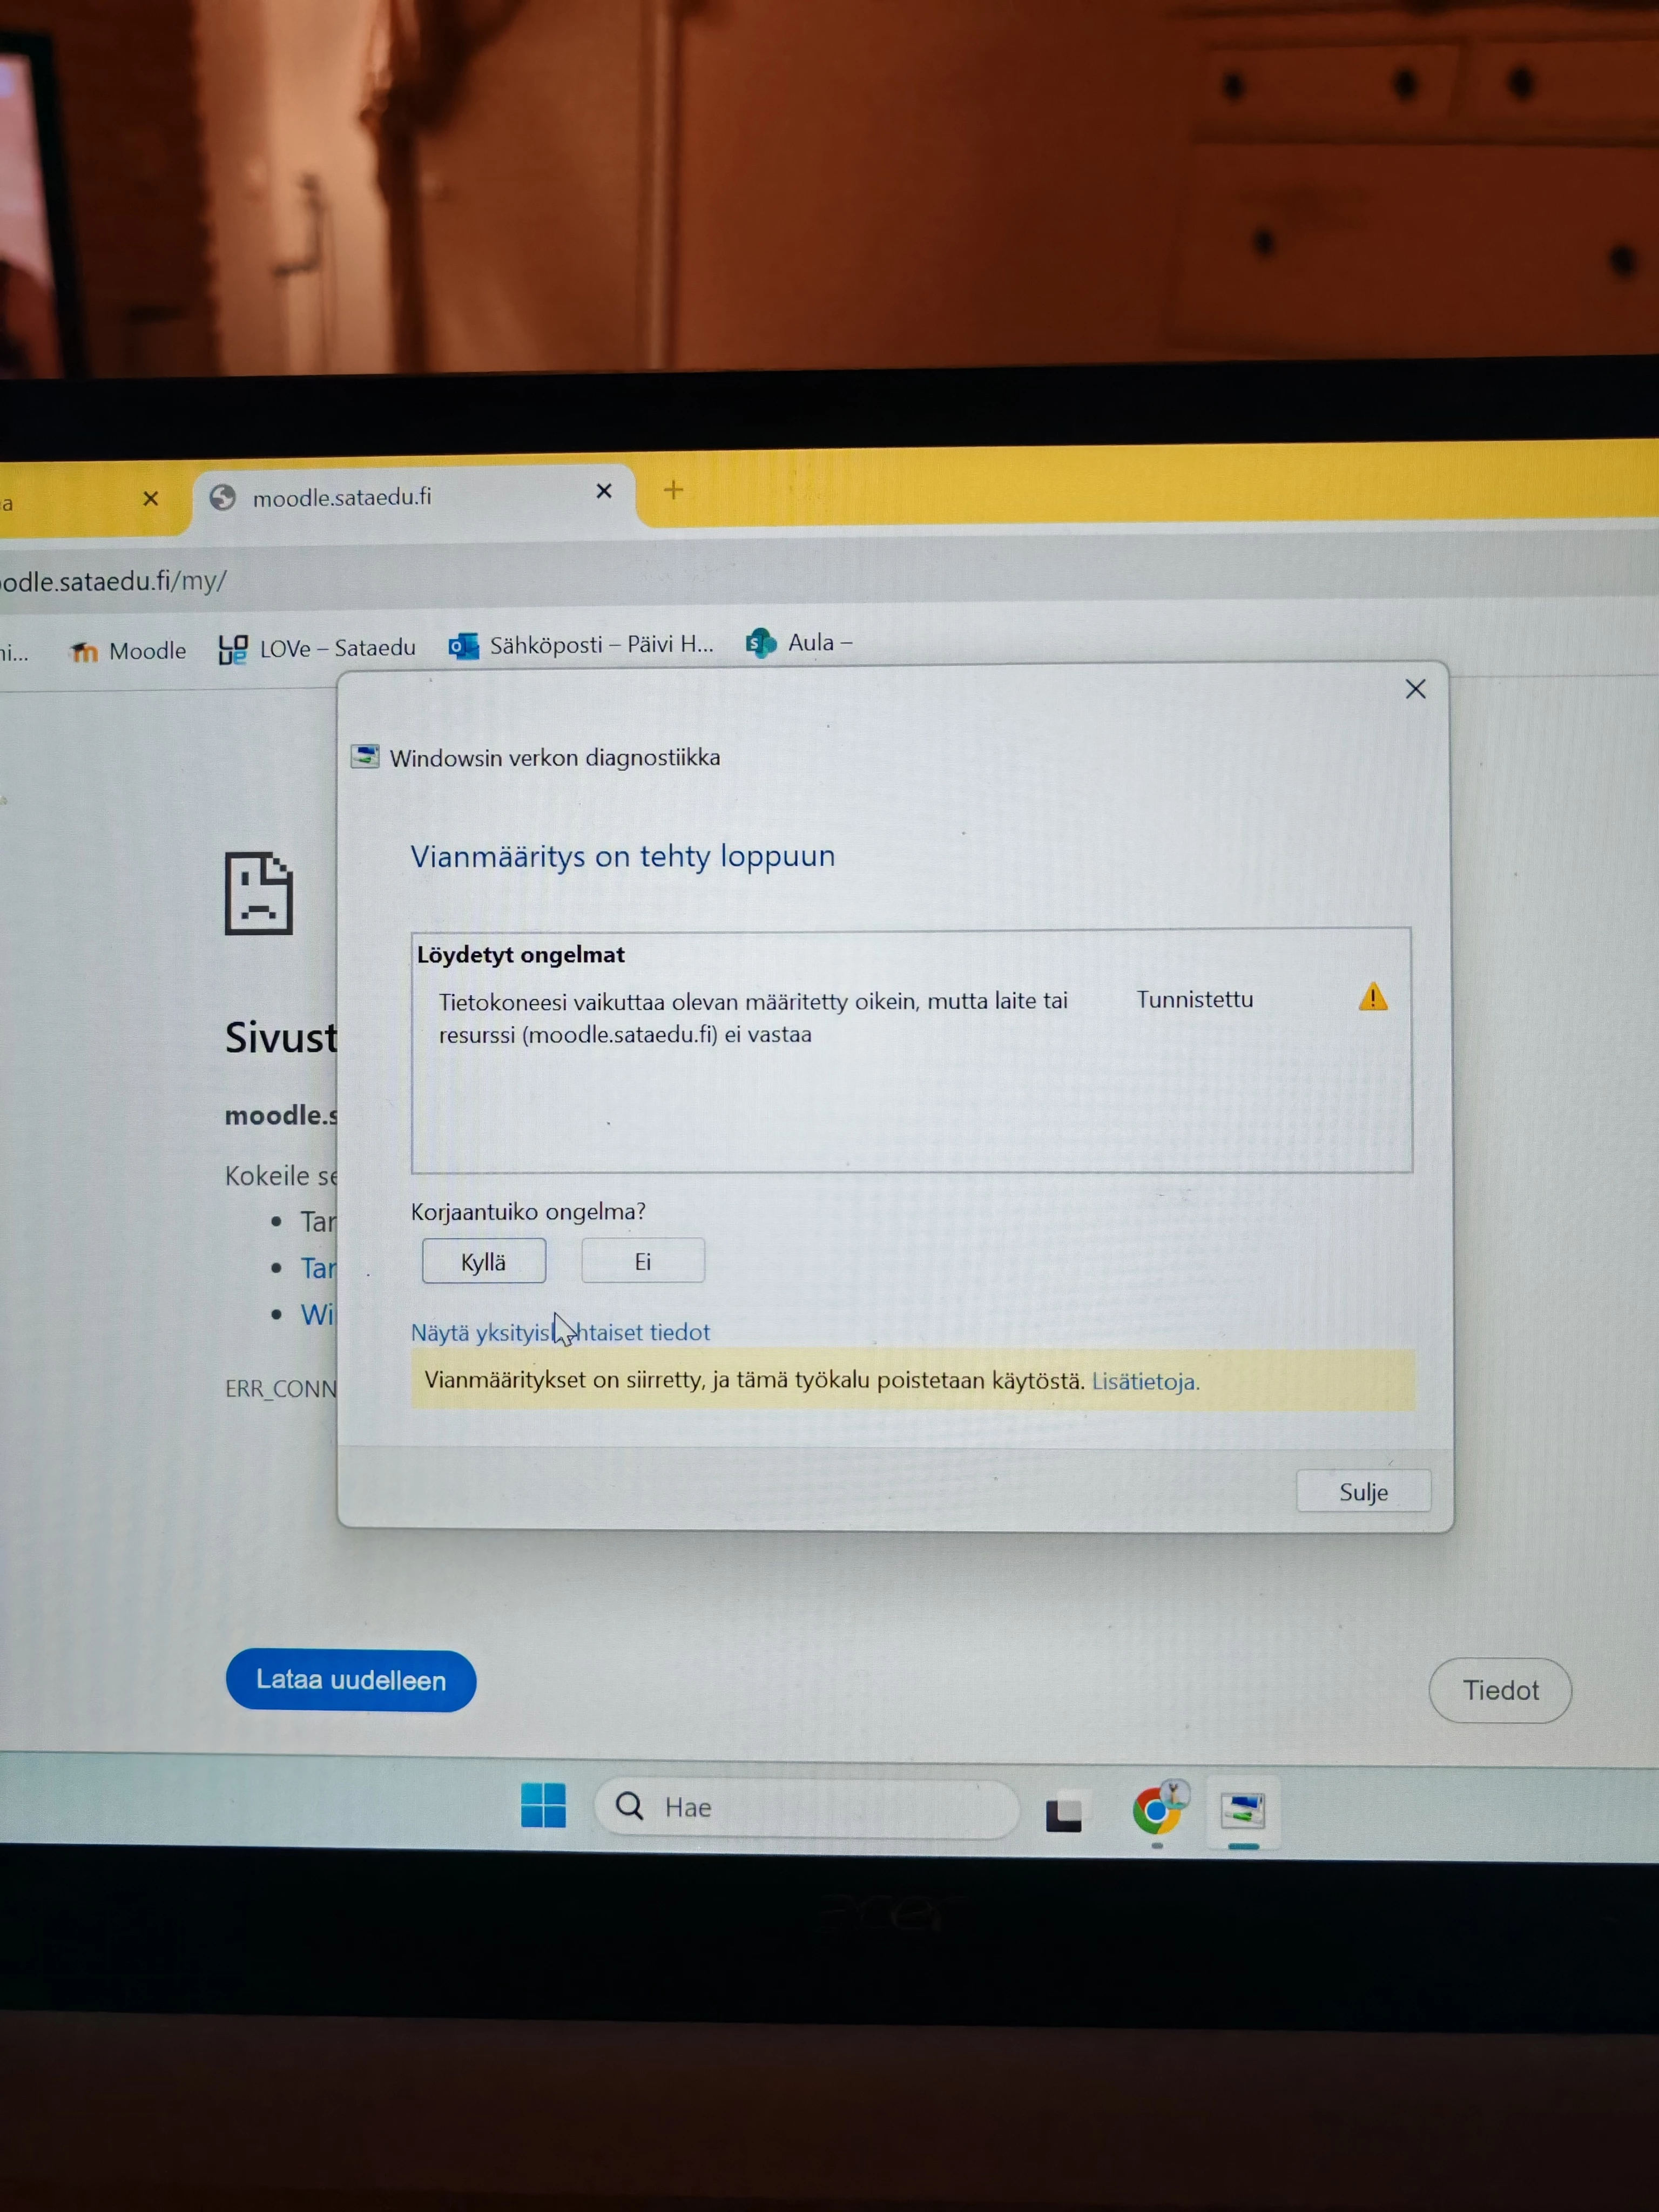
Task: Open the Aula SharePoint bookmark
Action: [x=799, y=642]
